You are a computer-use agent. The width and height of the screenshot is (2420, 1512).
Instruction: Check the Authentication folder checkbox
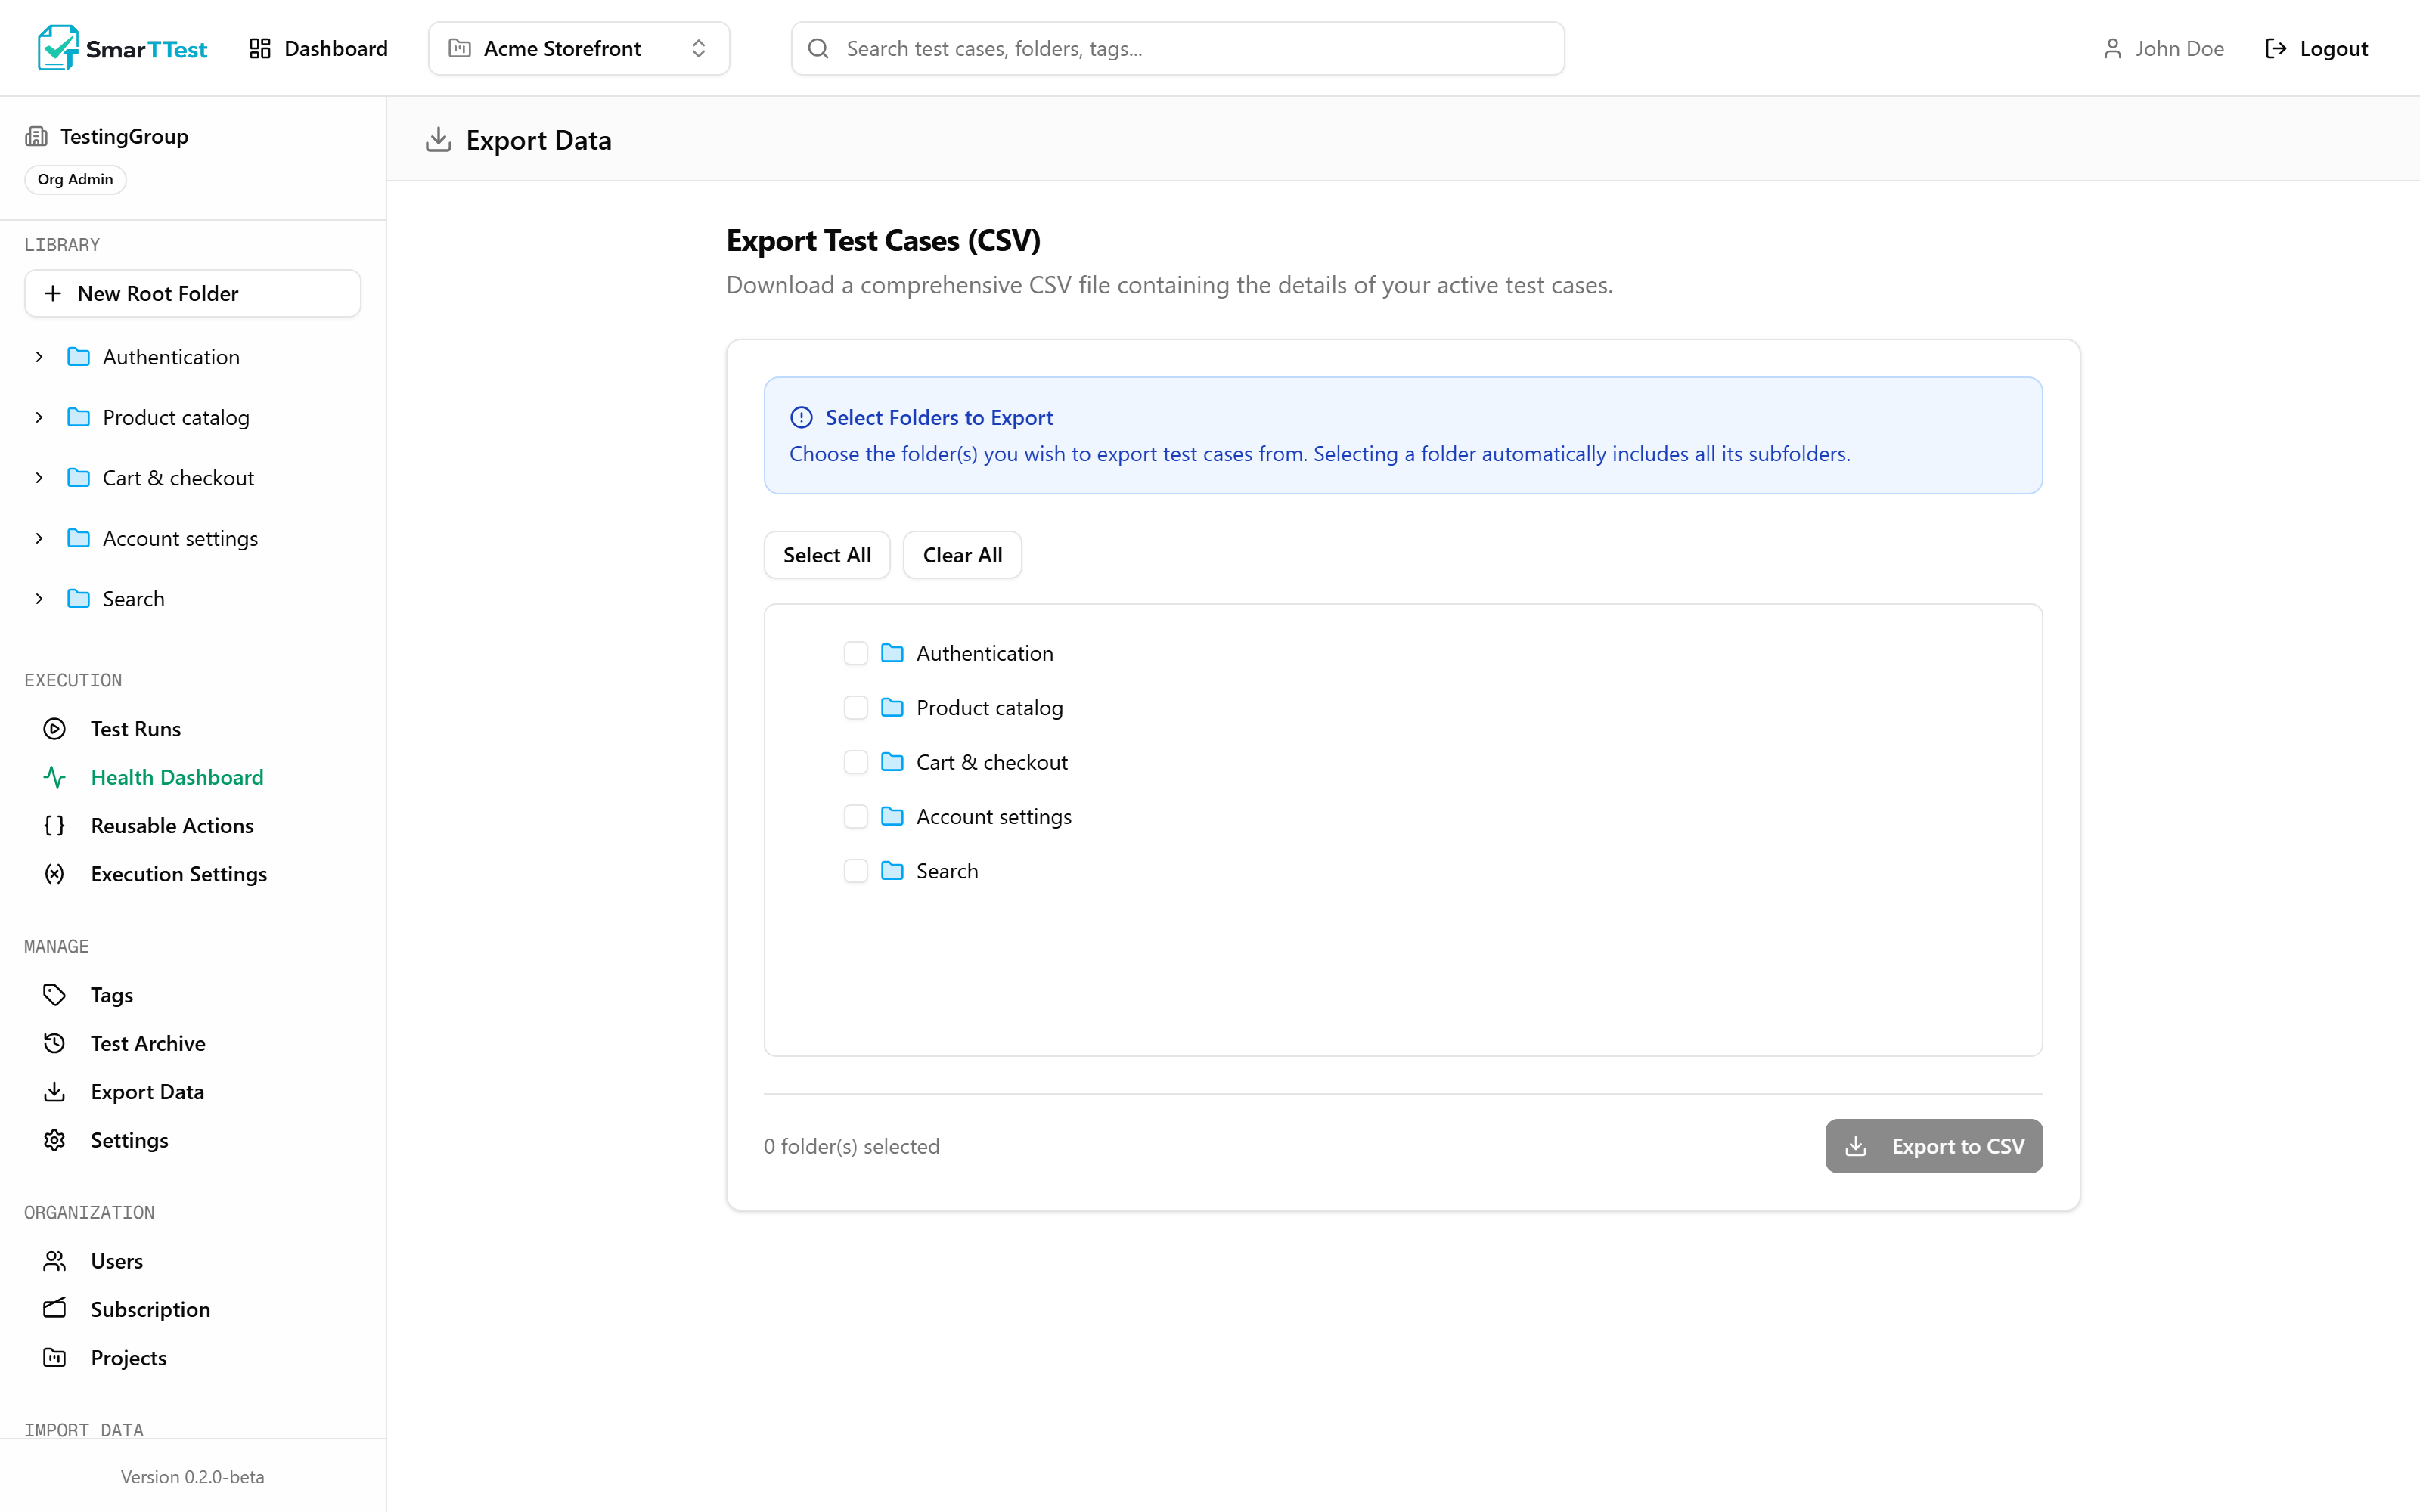coord(856,653)
